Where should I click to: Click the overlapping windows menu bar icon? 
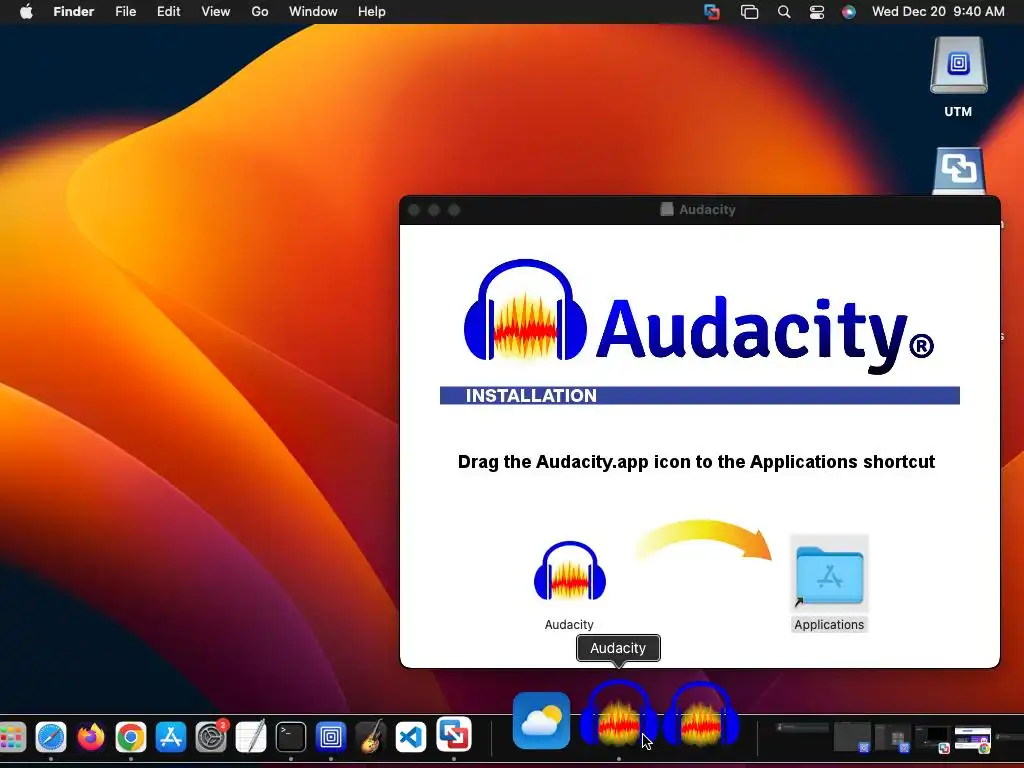tap(749, 12)
